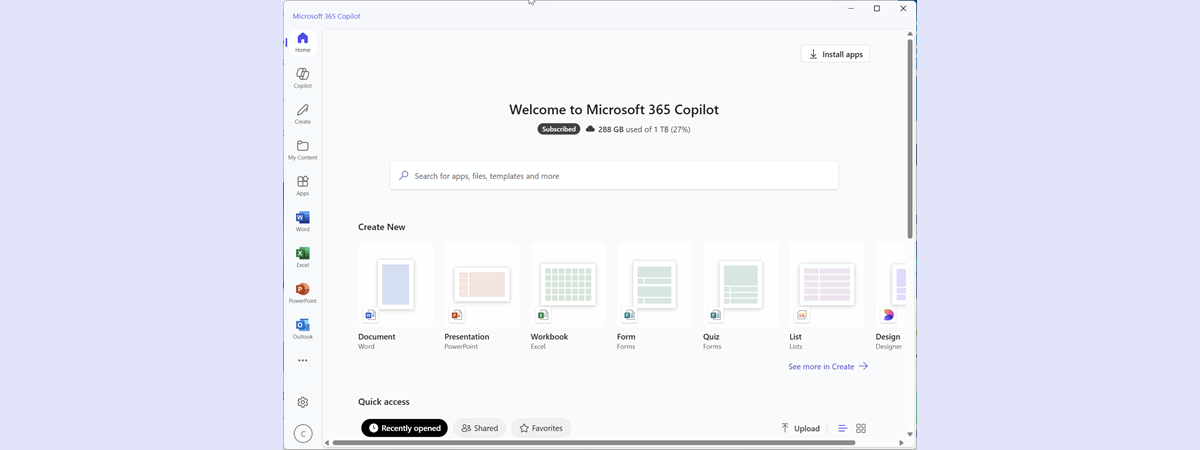This screenshot has height=450, width=1200.
Task: Click the Install apps button
Action: click(835, 54)
